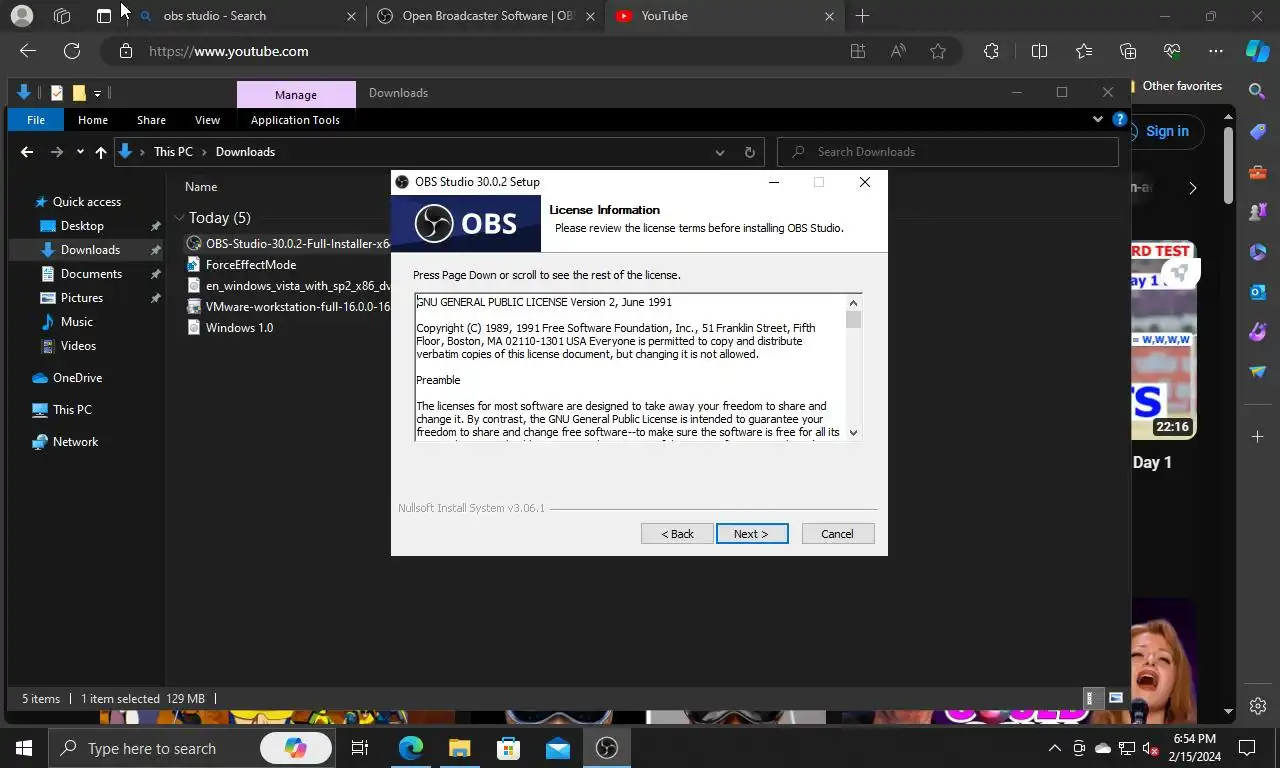Open Mail app from taskbar

click(557, 748)
